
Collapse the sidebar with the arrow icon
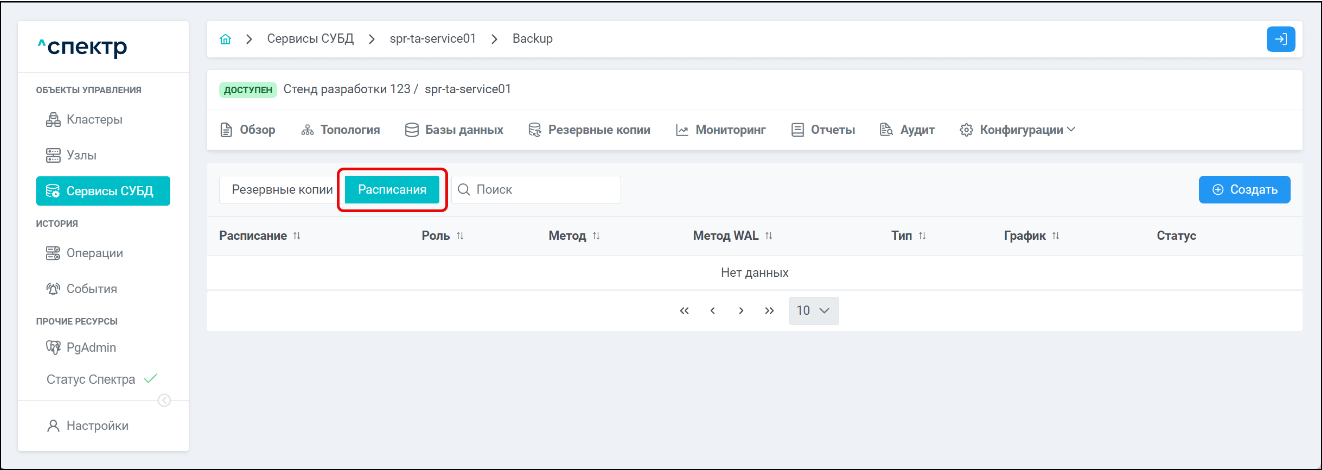click(x=165, y=401)
